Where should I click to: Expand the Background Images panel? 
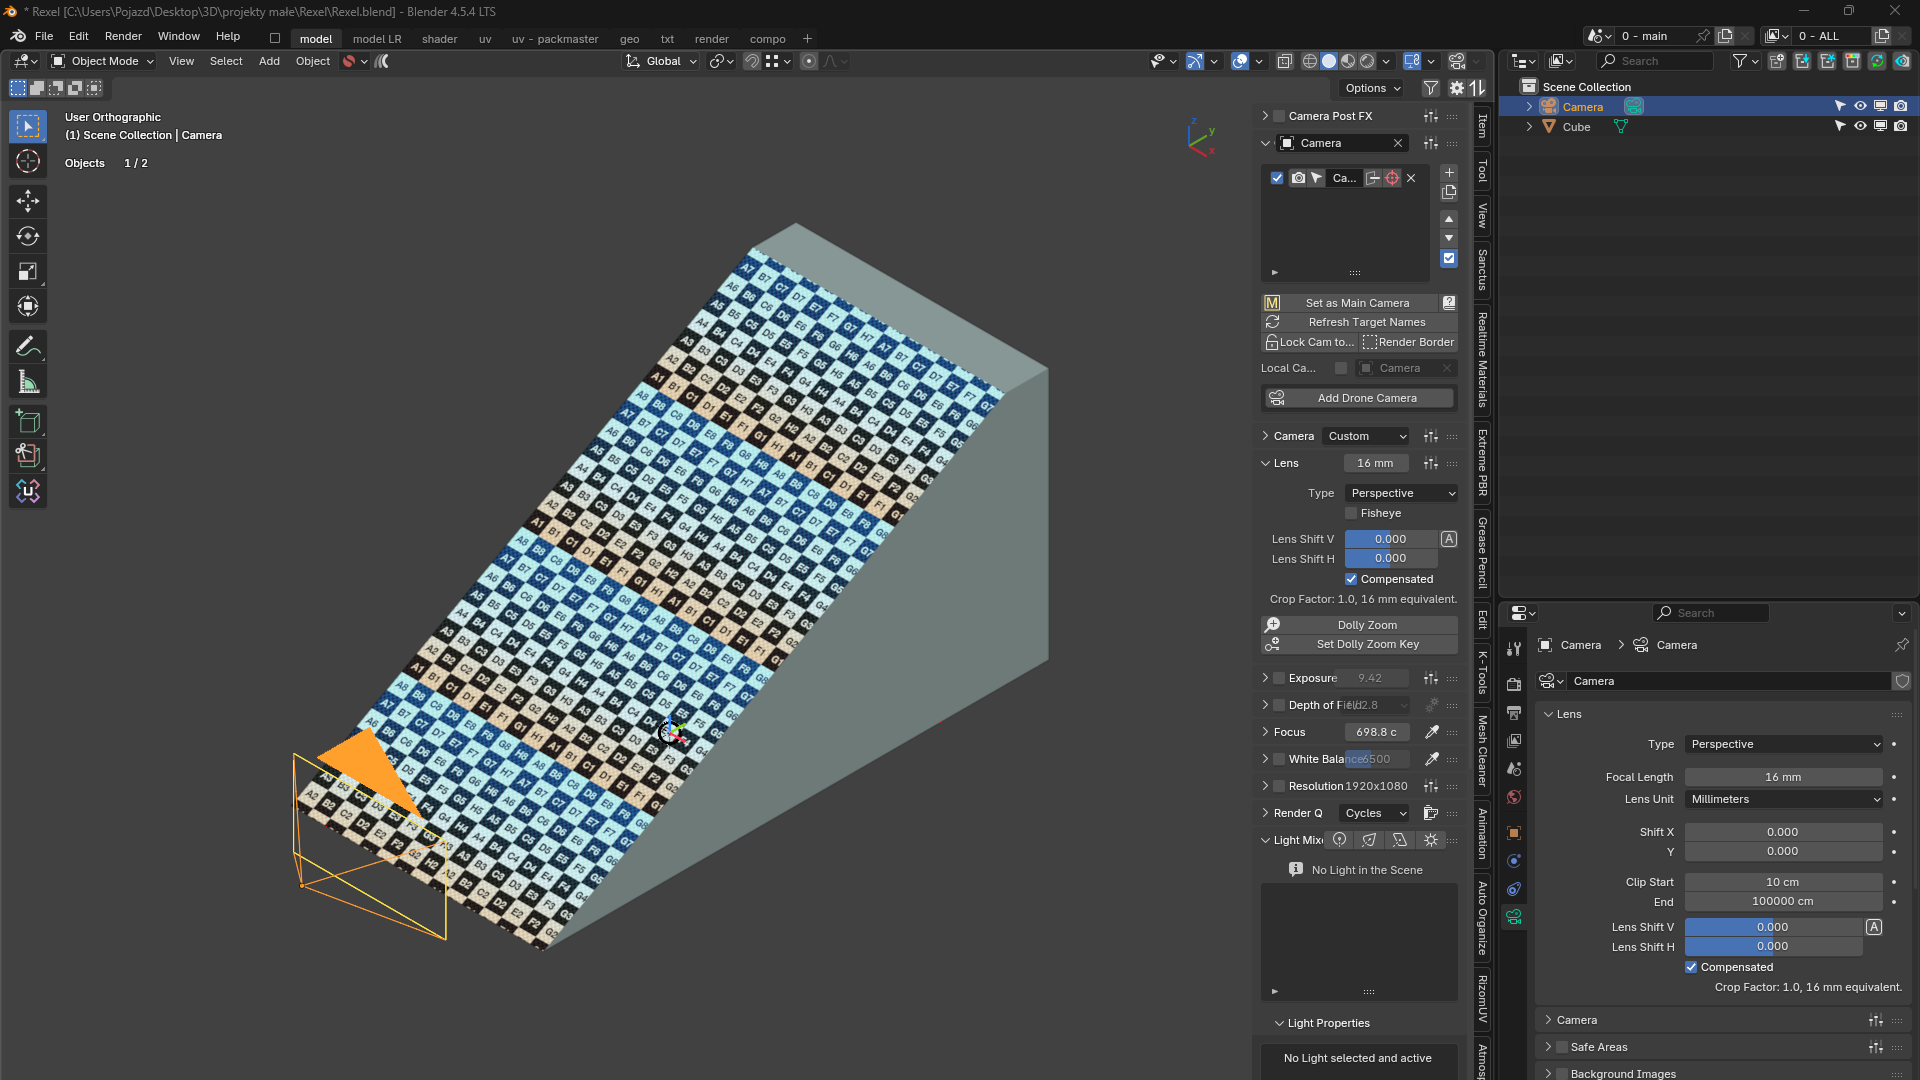click(1547, 1073)
